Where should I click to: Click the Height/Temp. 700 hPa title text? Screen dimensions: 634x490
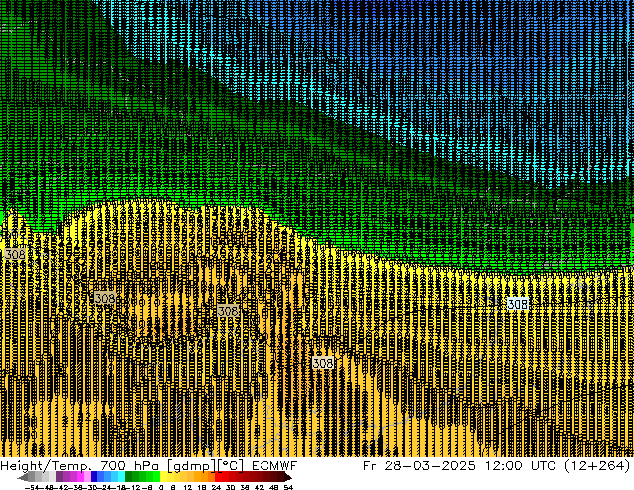pos(79,466)
